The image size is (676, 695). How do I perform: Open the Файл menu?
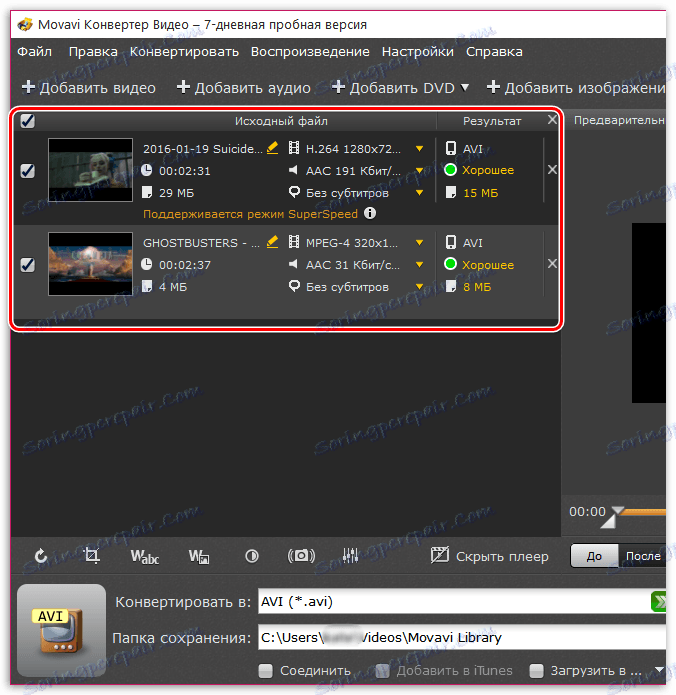click(35, 52)
